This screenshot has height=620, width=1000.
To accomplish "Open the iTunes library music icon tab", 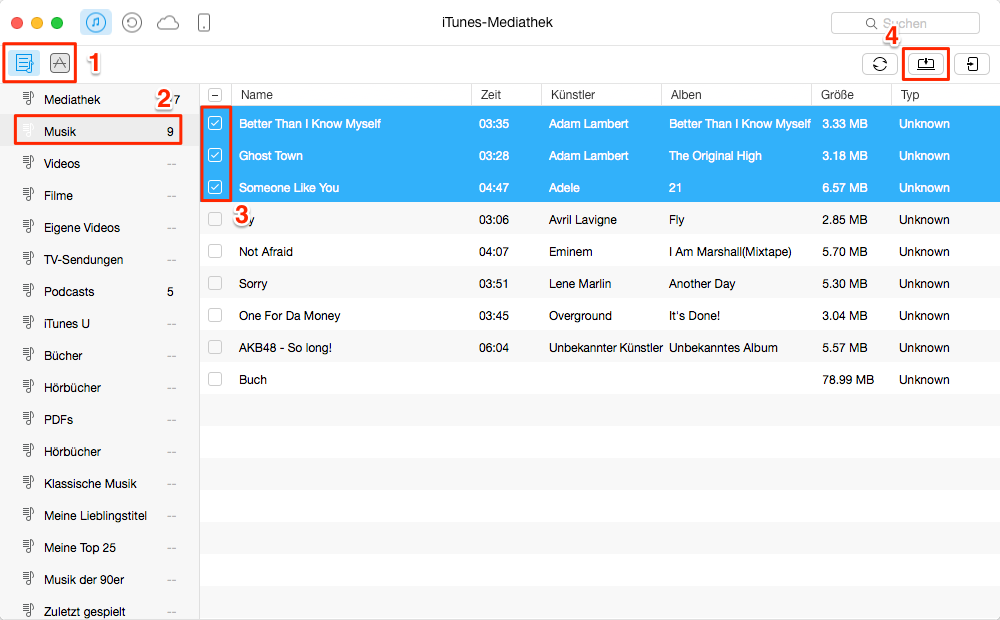I will (96, 23).
